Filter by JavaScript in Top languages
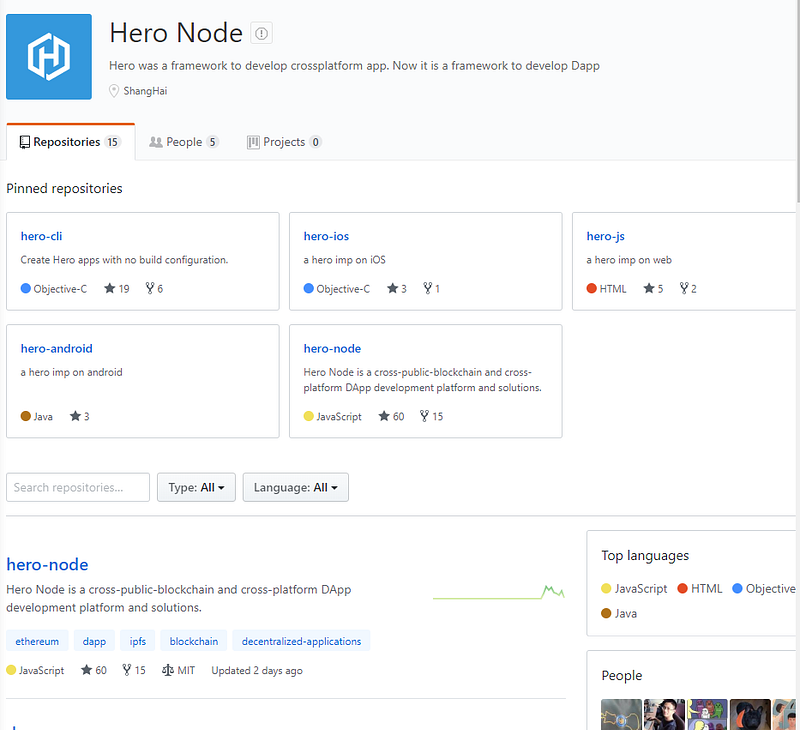This screenshot has height=730, width=800. (634, 589)
